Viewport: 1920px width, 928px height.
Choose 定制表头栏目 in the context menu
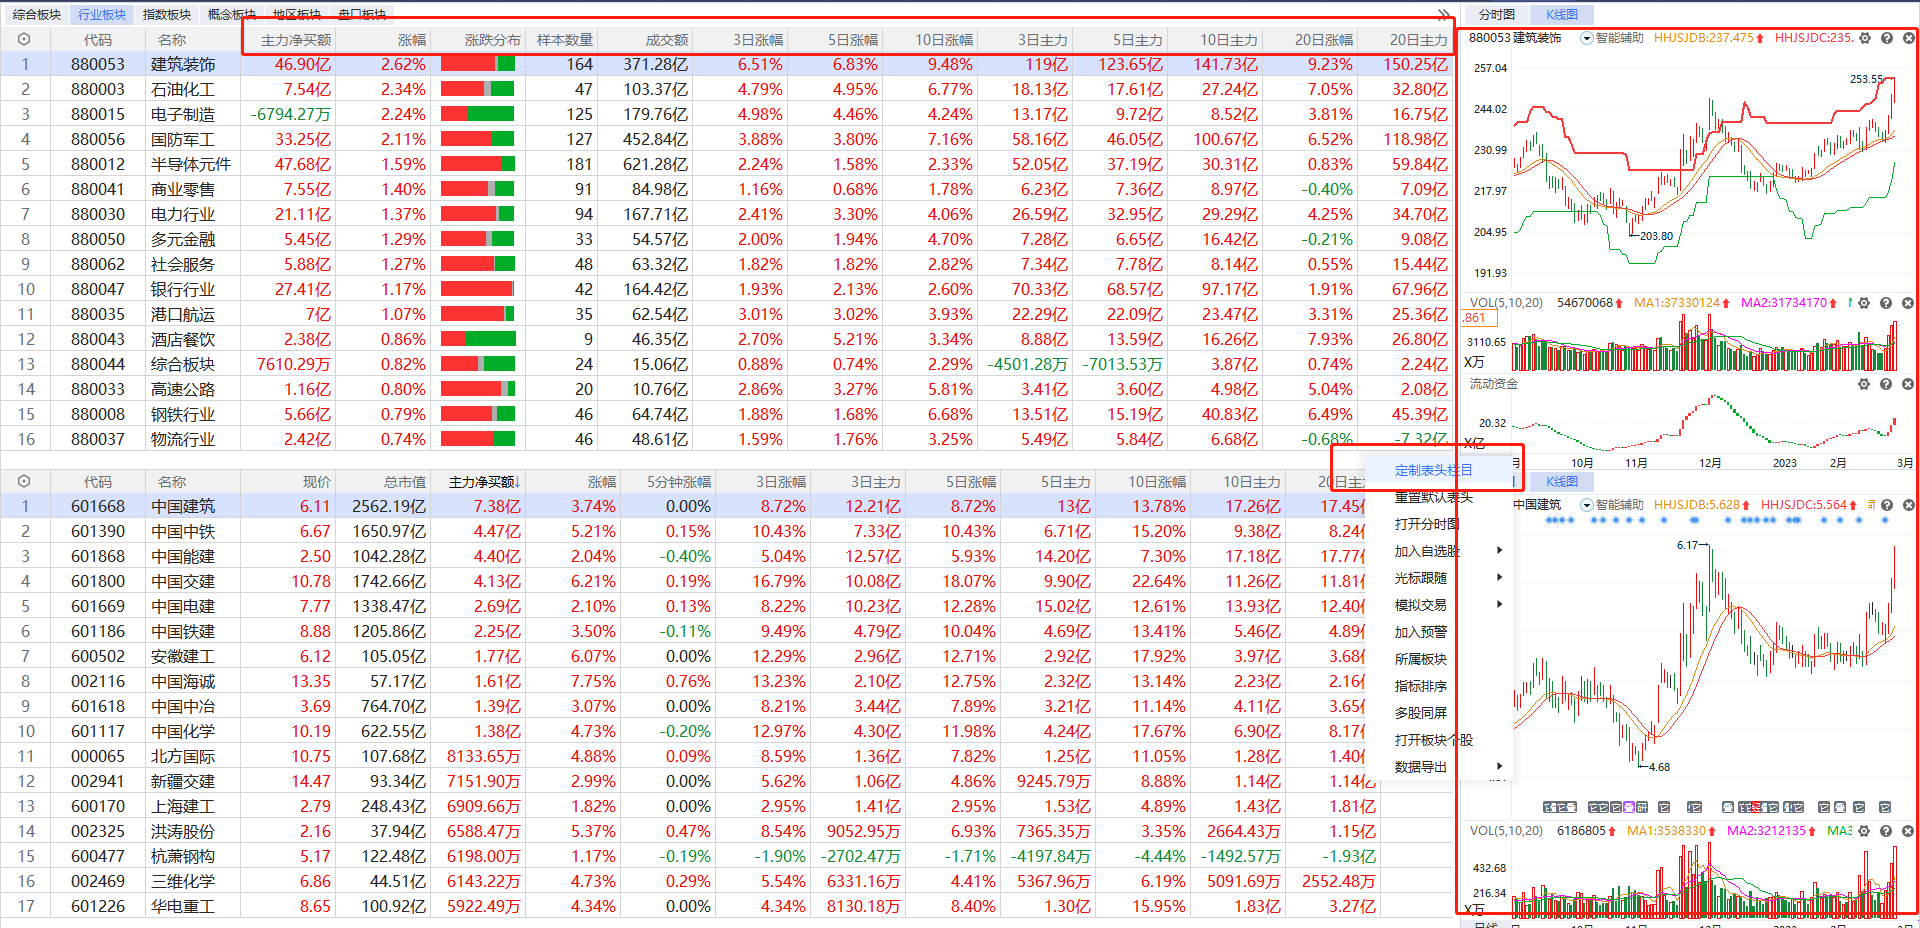pyautogui.click(x=1434, y=470)
